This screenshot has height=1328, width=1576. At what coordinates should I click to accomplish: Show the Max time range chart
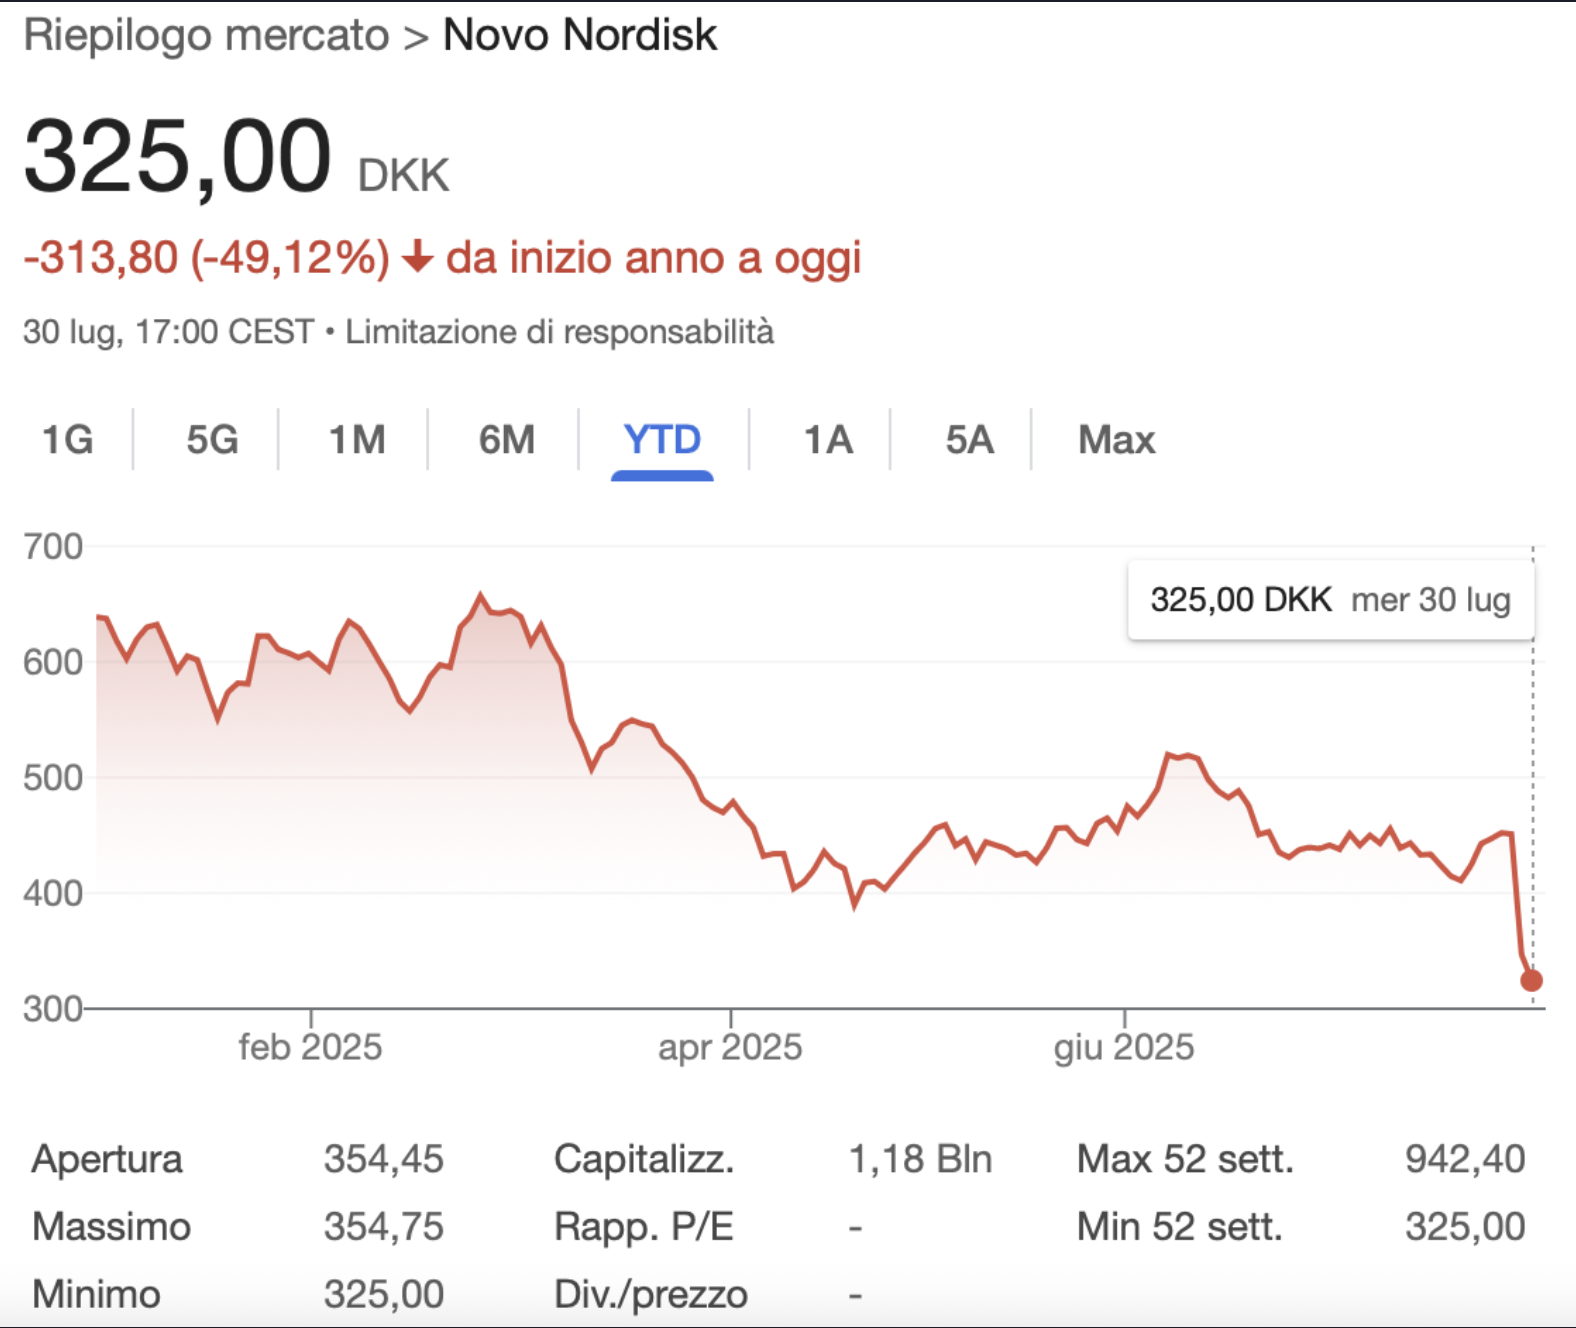(1116, 440)
